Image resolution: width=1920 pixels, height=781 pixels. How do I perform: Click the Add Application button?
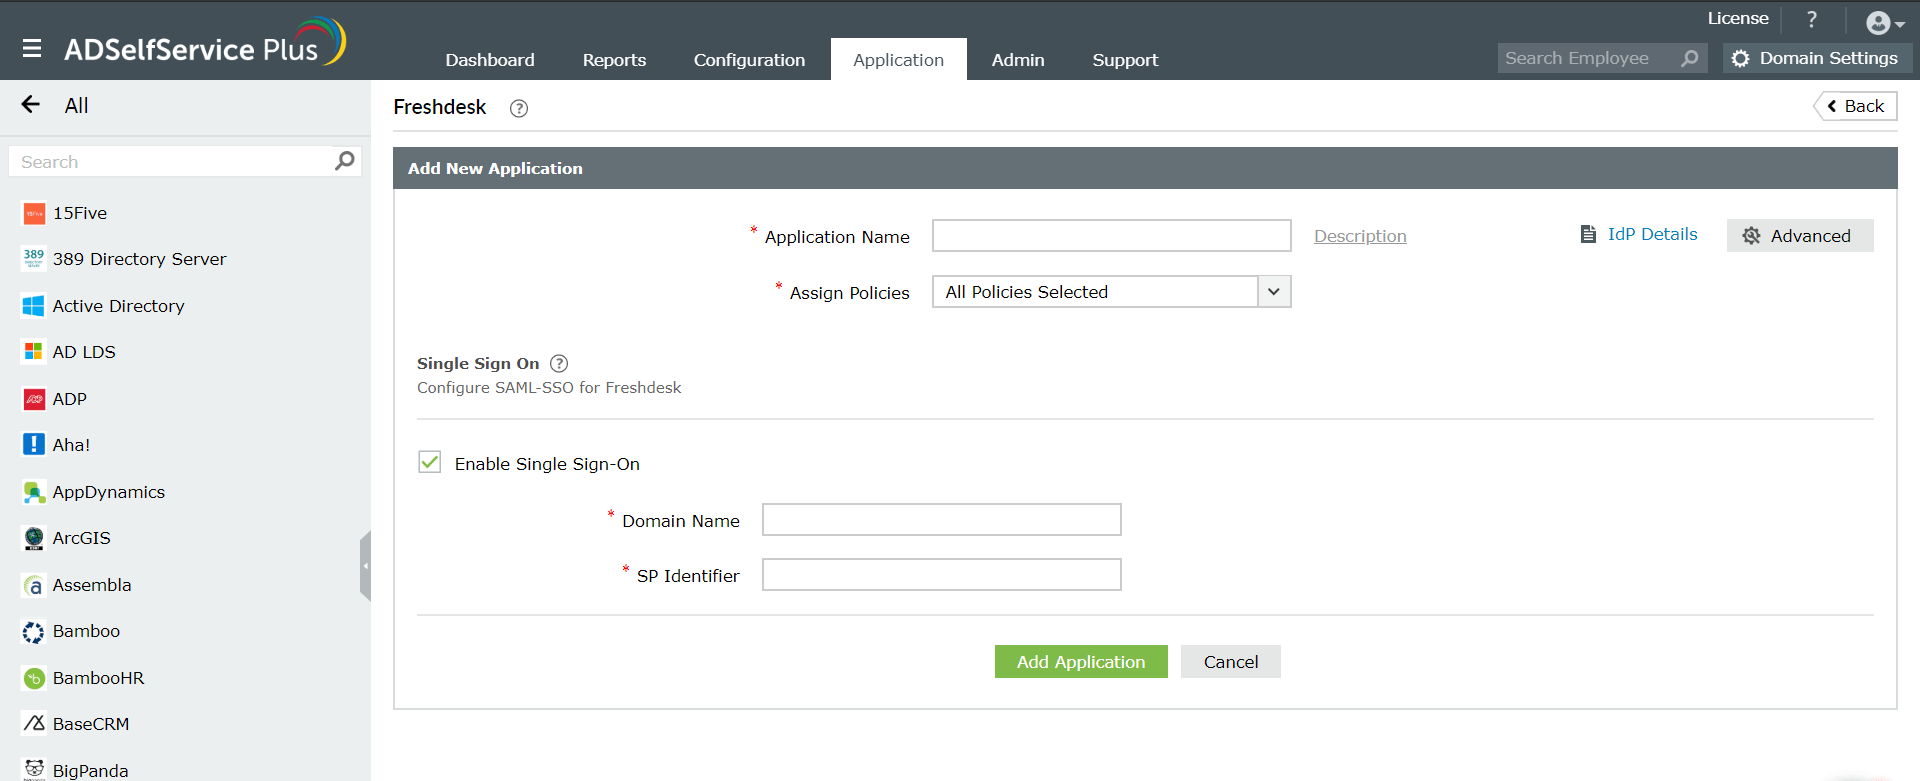(x=1080, y=662)
